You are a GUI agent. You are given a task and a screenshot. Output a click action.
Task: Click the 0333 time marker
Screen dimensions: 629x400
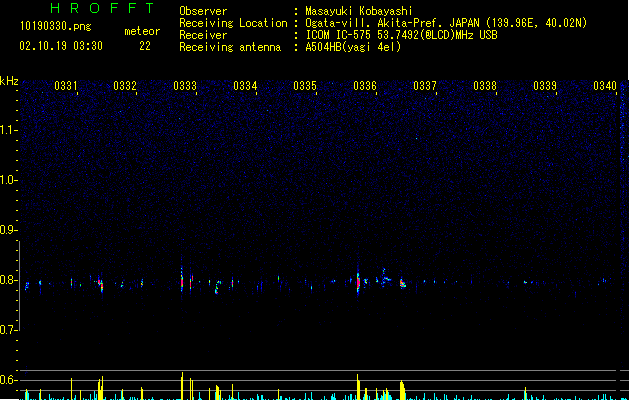click(185, 86)
